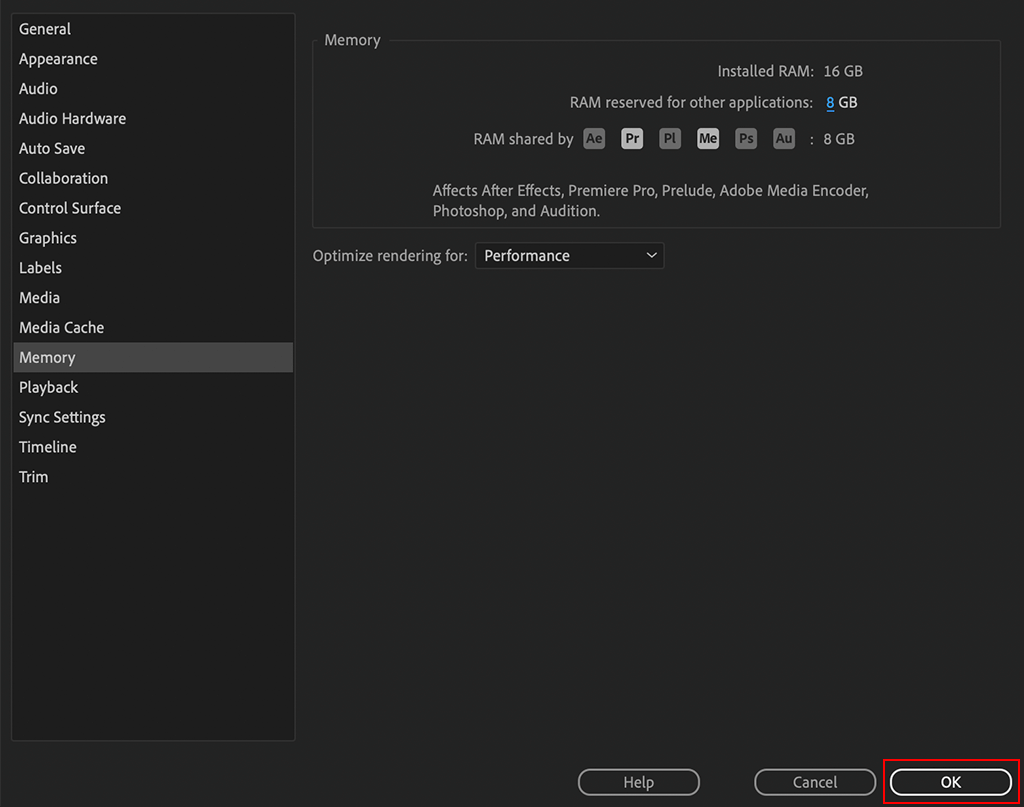Screen dimensions: 1024x807
Task: Open the Optimize rendering for dropdown
Action: click(x=569, y=255)
